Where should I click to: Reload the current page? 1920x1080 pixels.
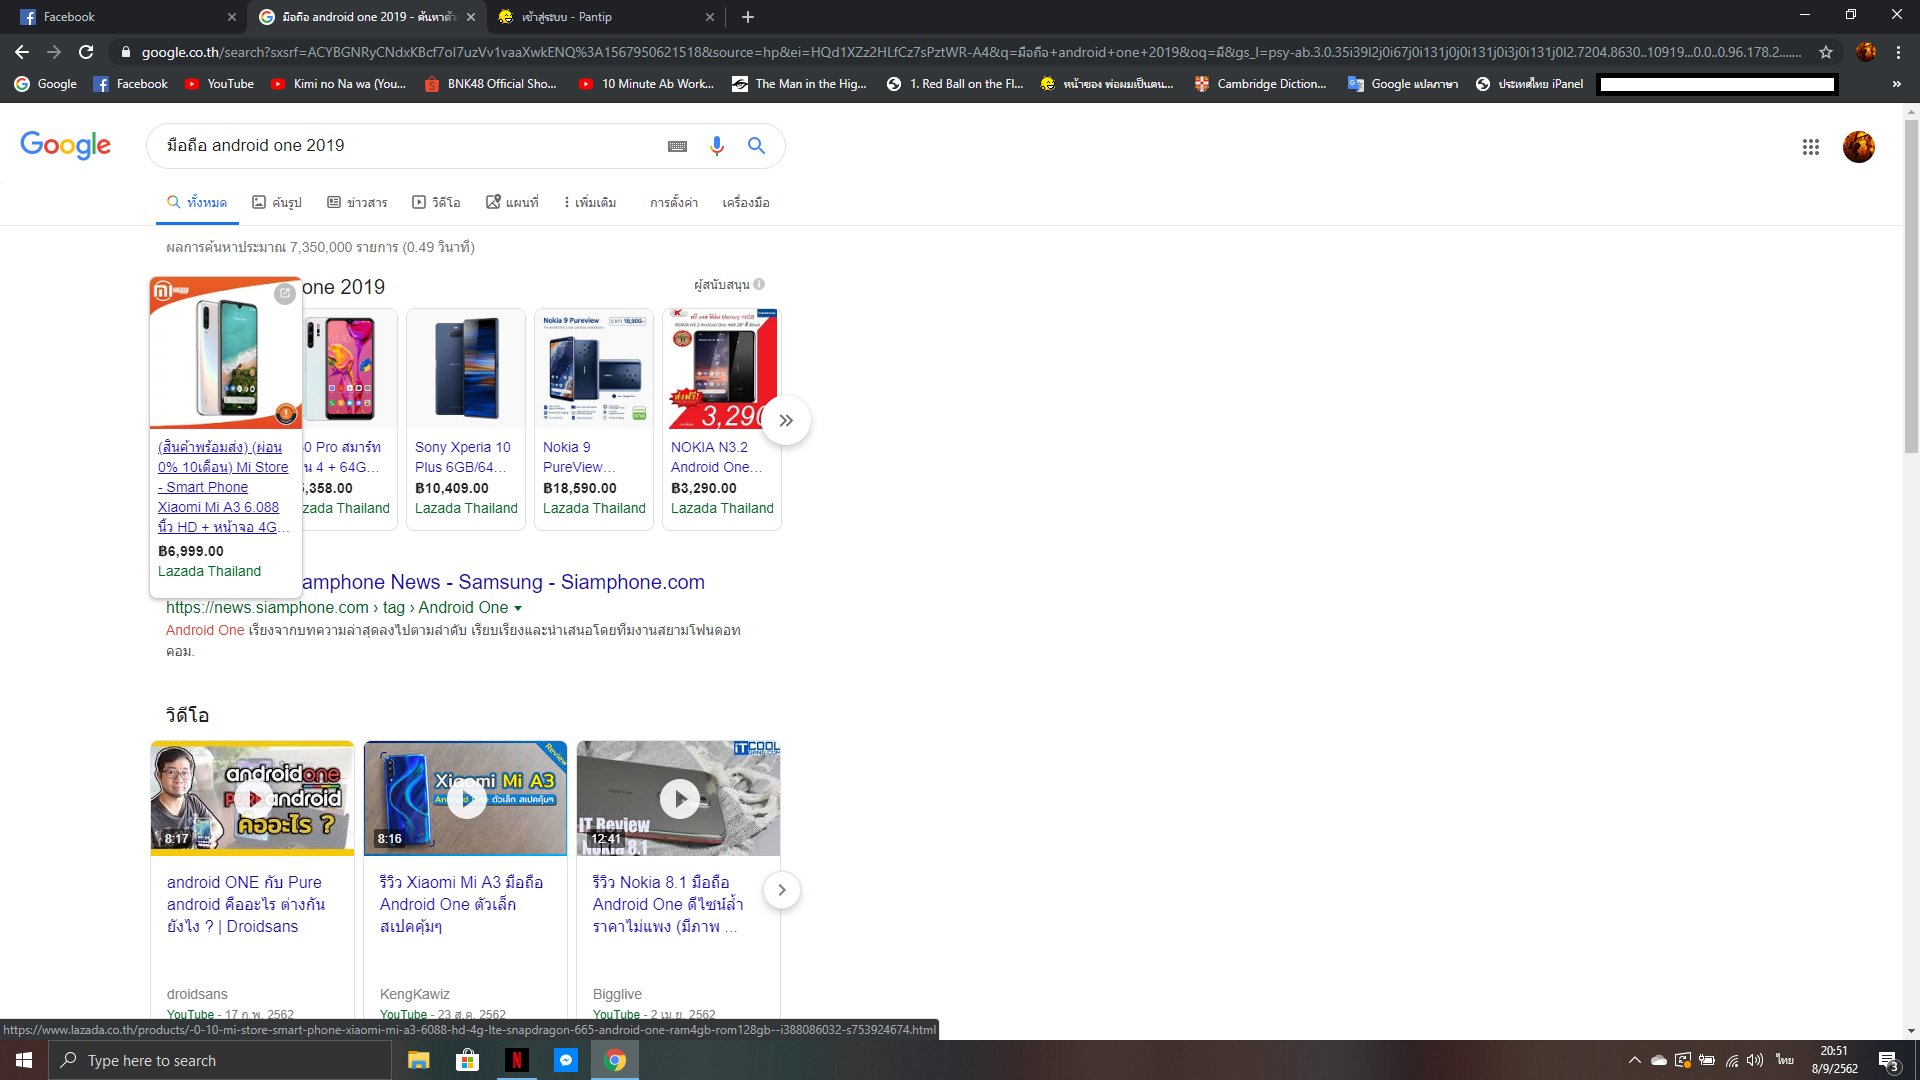[86, 52]
